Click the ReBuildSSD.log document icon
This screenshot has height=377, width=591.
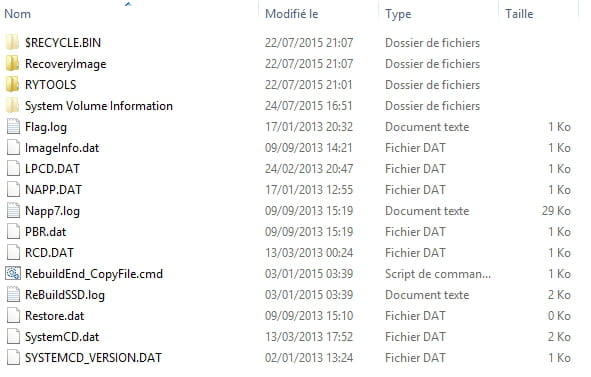(13, 295)
